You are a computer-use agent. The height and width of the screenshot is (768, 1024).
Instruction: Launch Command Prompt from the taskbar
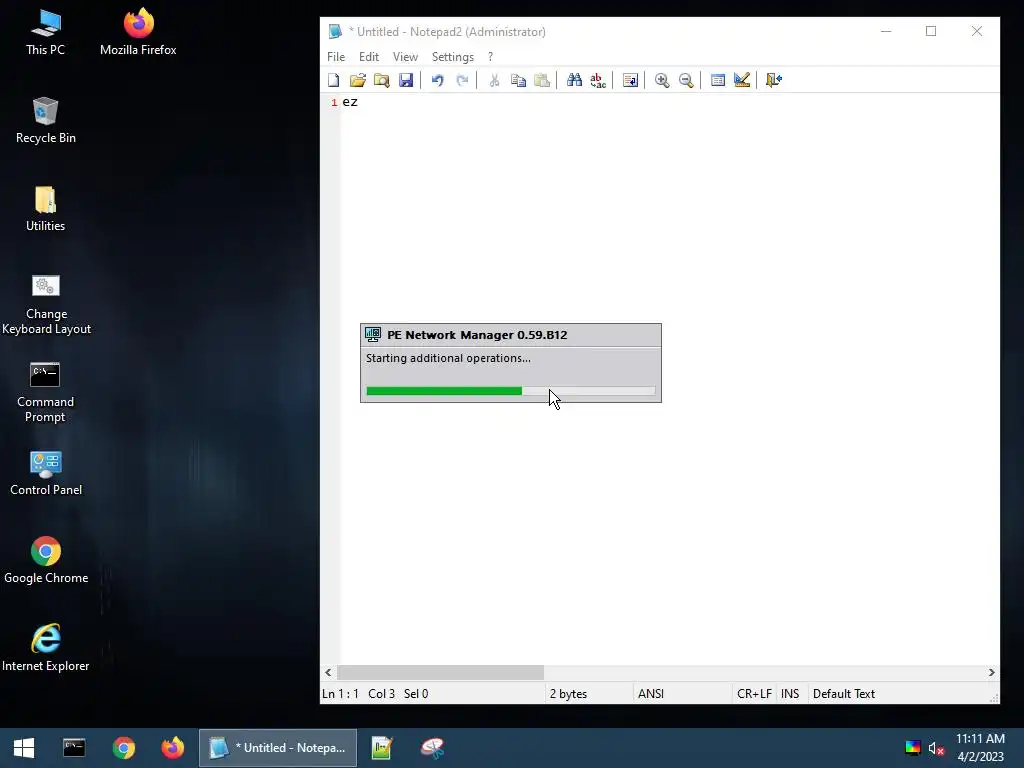click(74, 748)
